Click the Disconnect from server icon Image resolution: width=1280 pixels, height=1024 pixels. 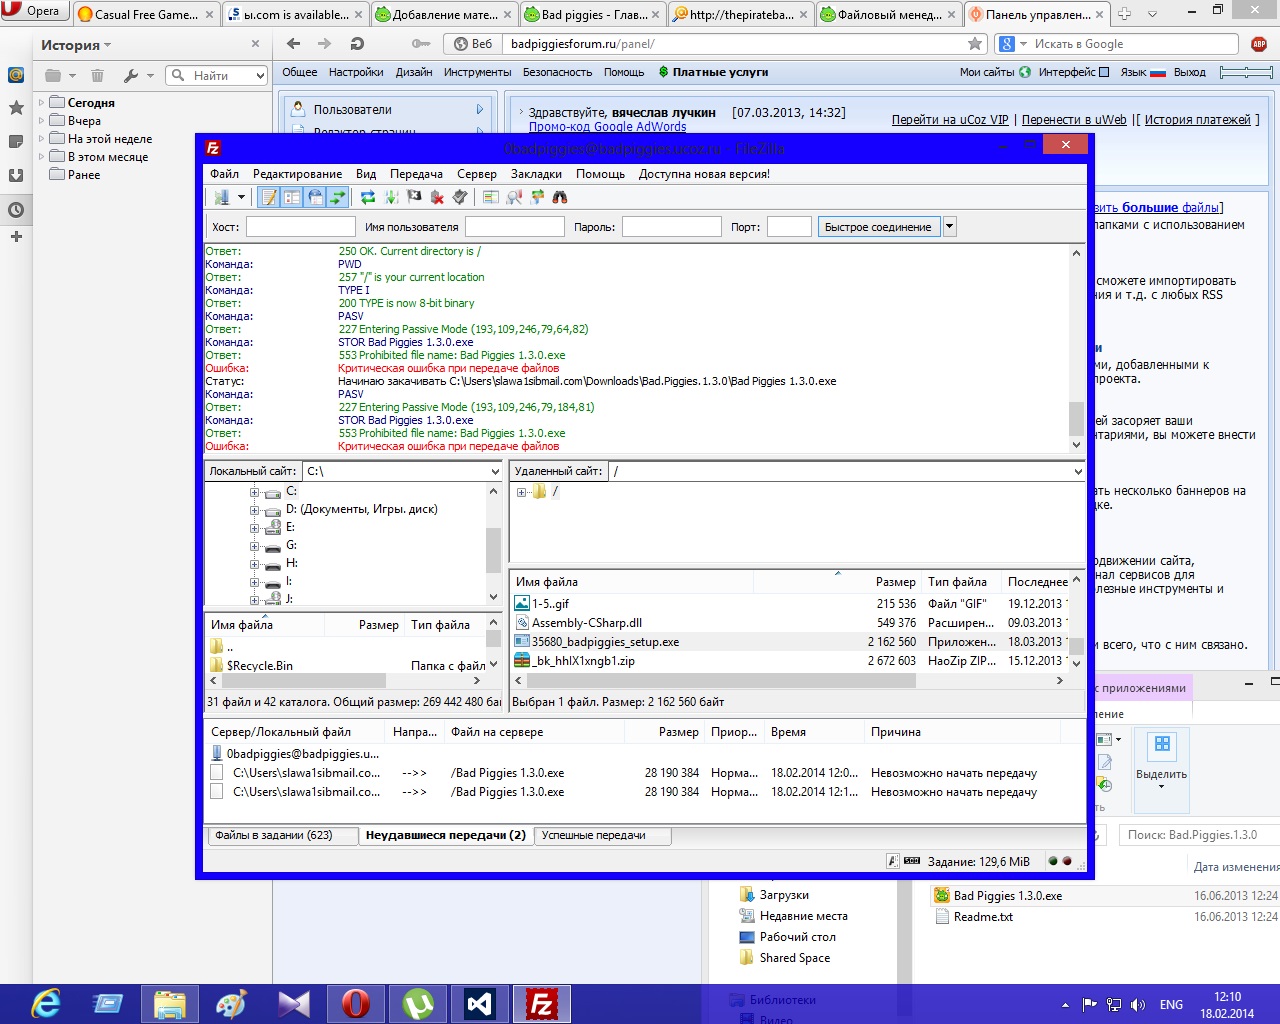437,198
